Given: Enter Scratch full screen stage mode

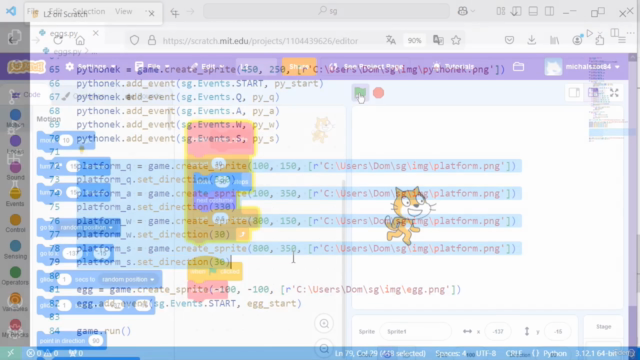Looking at the screenshot, I should point(614,93).
